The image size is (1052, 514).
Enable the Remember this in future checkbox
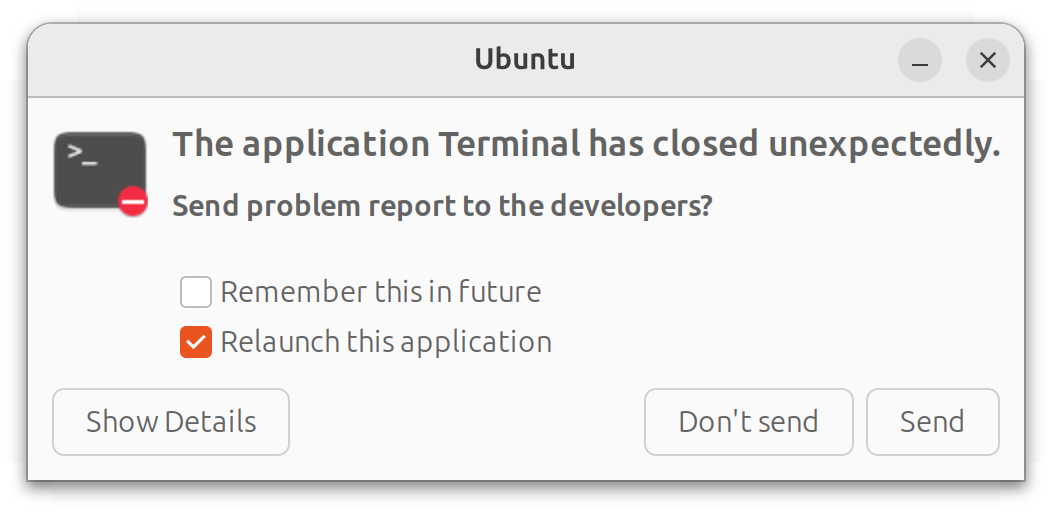click(196, 292)
